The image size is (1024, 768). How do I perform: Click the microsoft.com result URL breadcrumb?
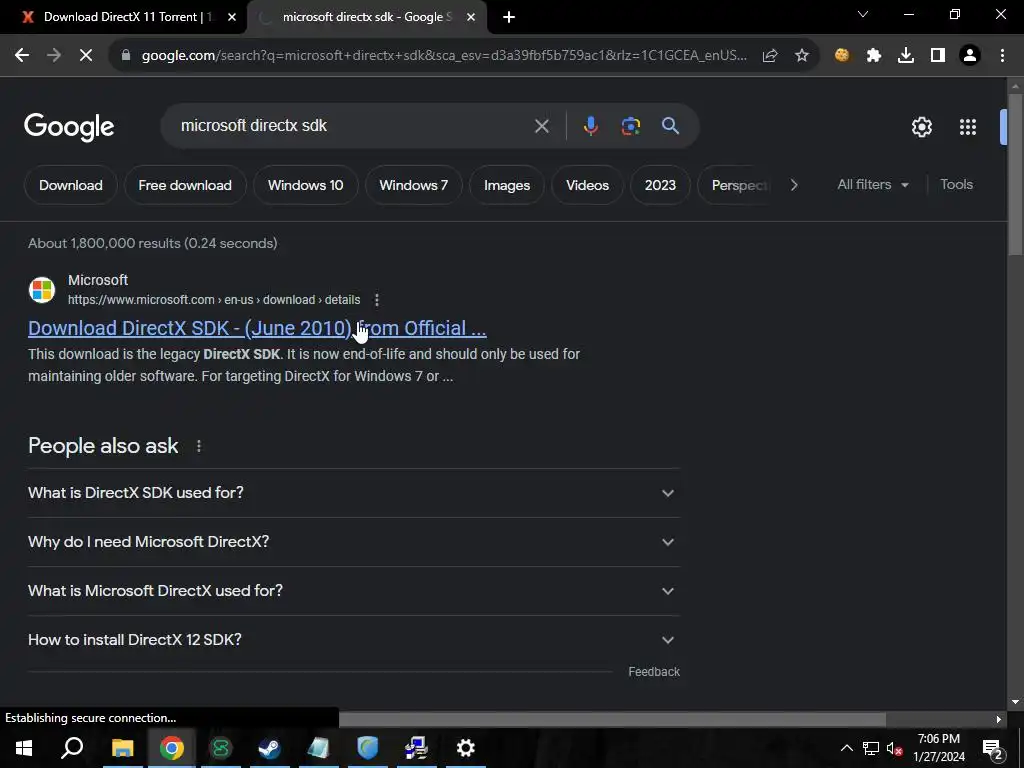[214, 300]
